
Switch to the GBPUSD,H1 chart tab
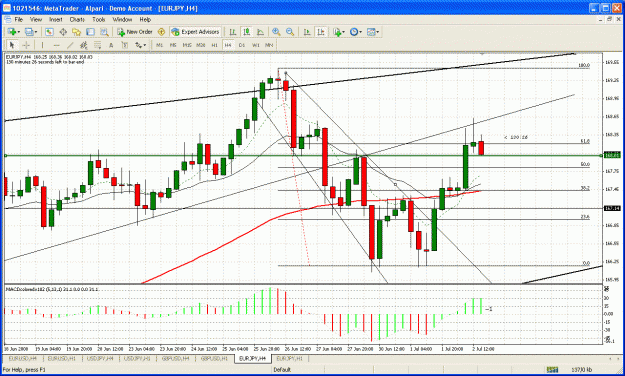(x=214, y=359)
